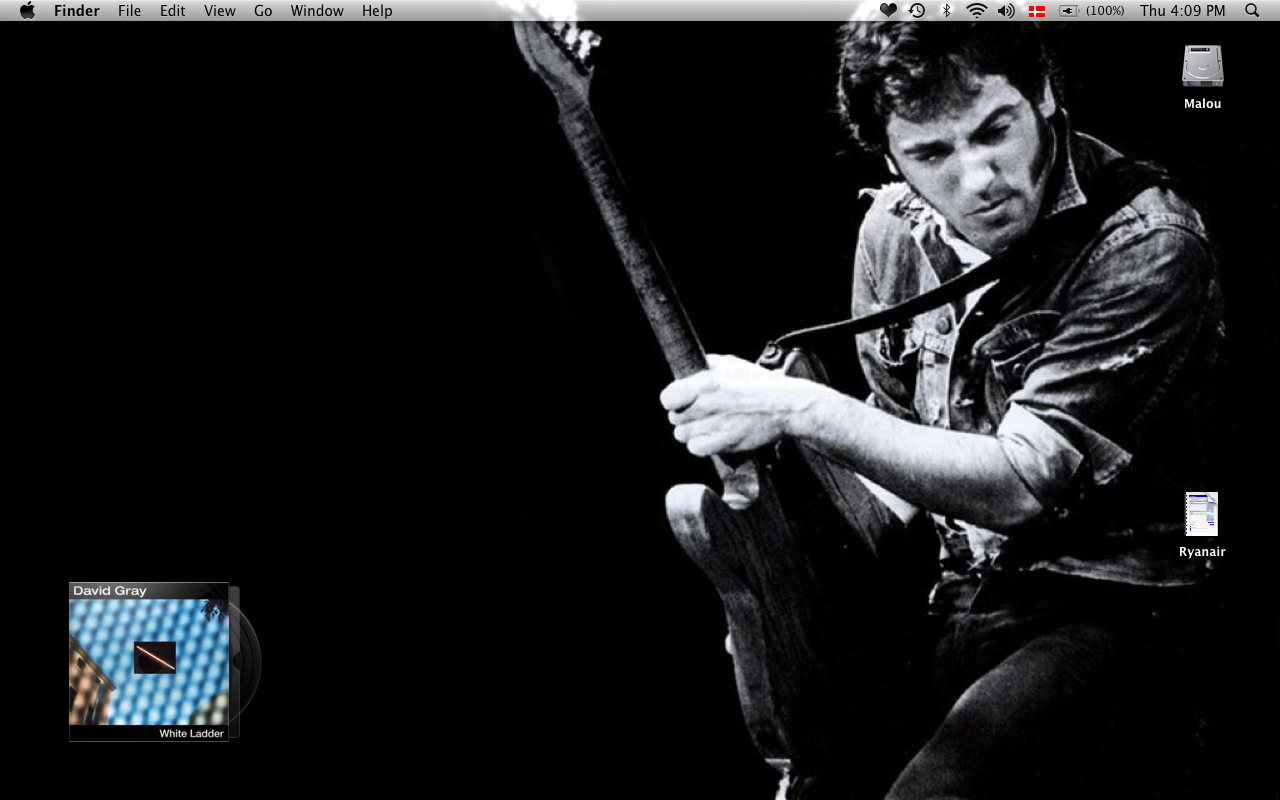
Task: Click the Malou drive label
Action: (x=1202, y=104)
